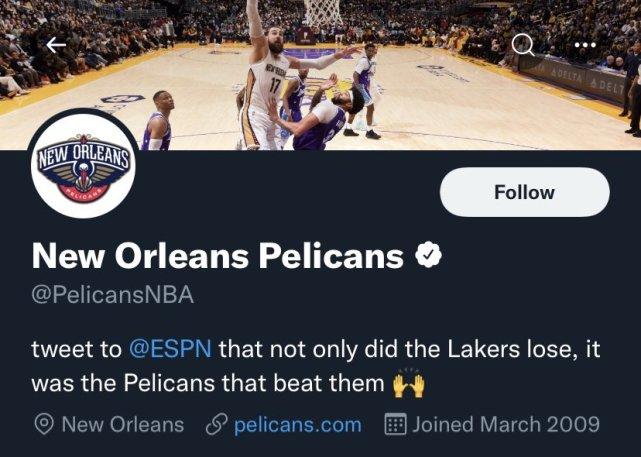Tap the verified checkmark badge

pyautogui.click(x=427, y=257)
